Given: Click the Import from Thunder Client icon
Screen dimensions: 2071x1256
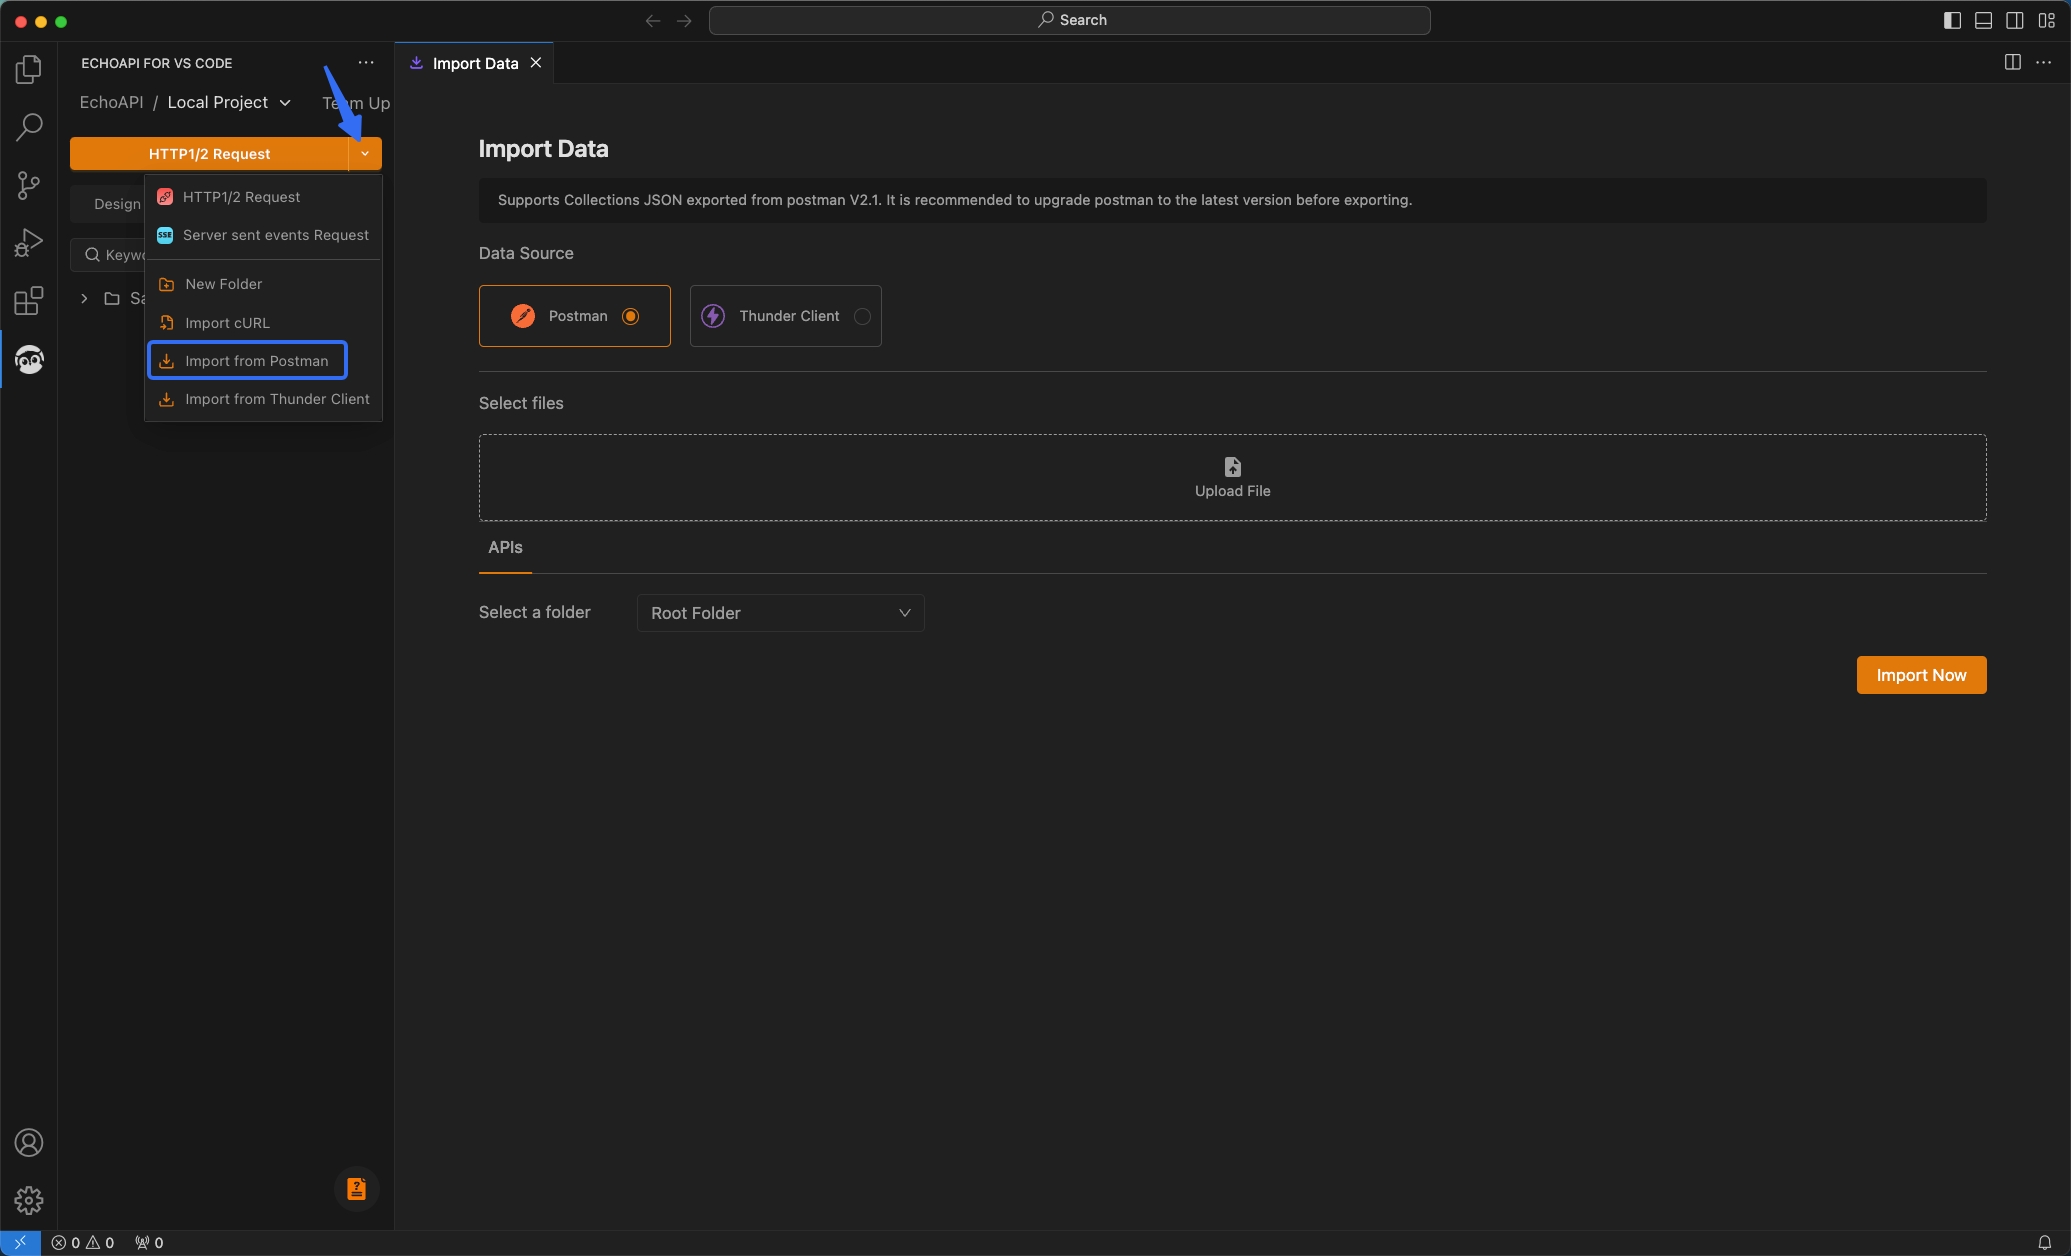Looking at the screenshot, I should pyautogui.click(x=166, y=399).
